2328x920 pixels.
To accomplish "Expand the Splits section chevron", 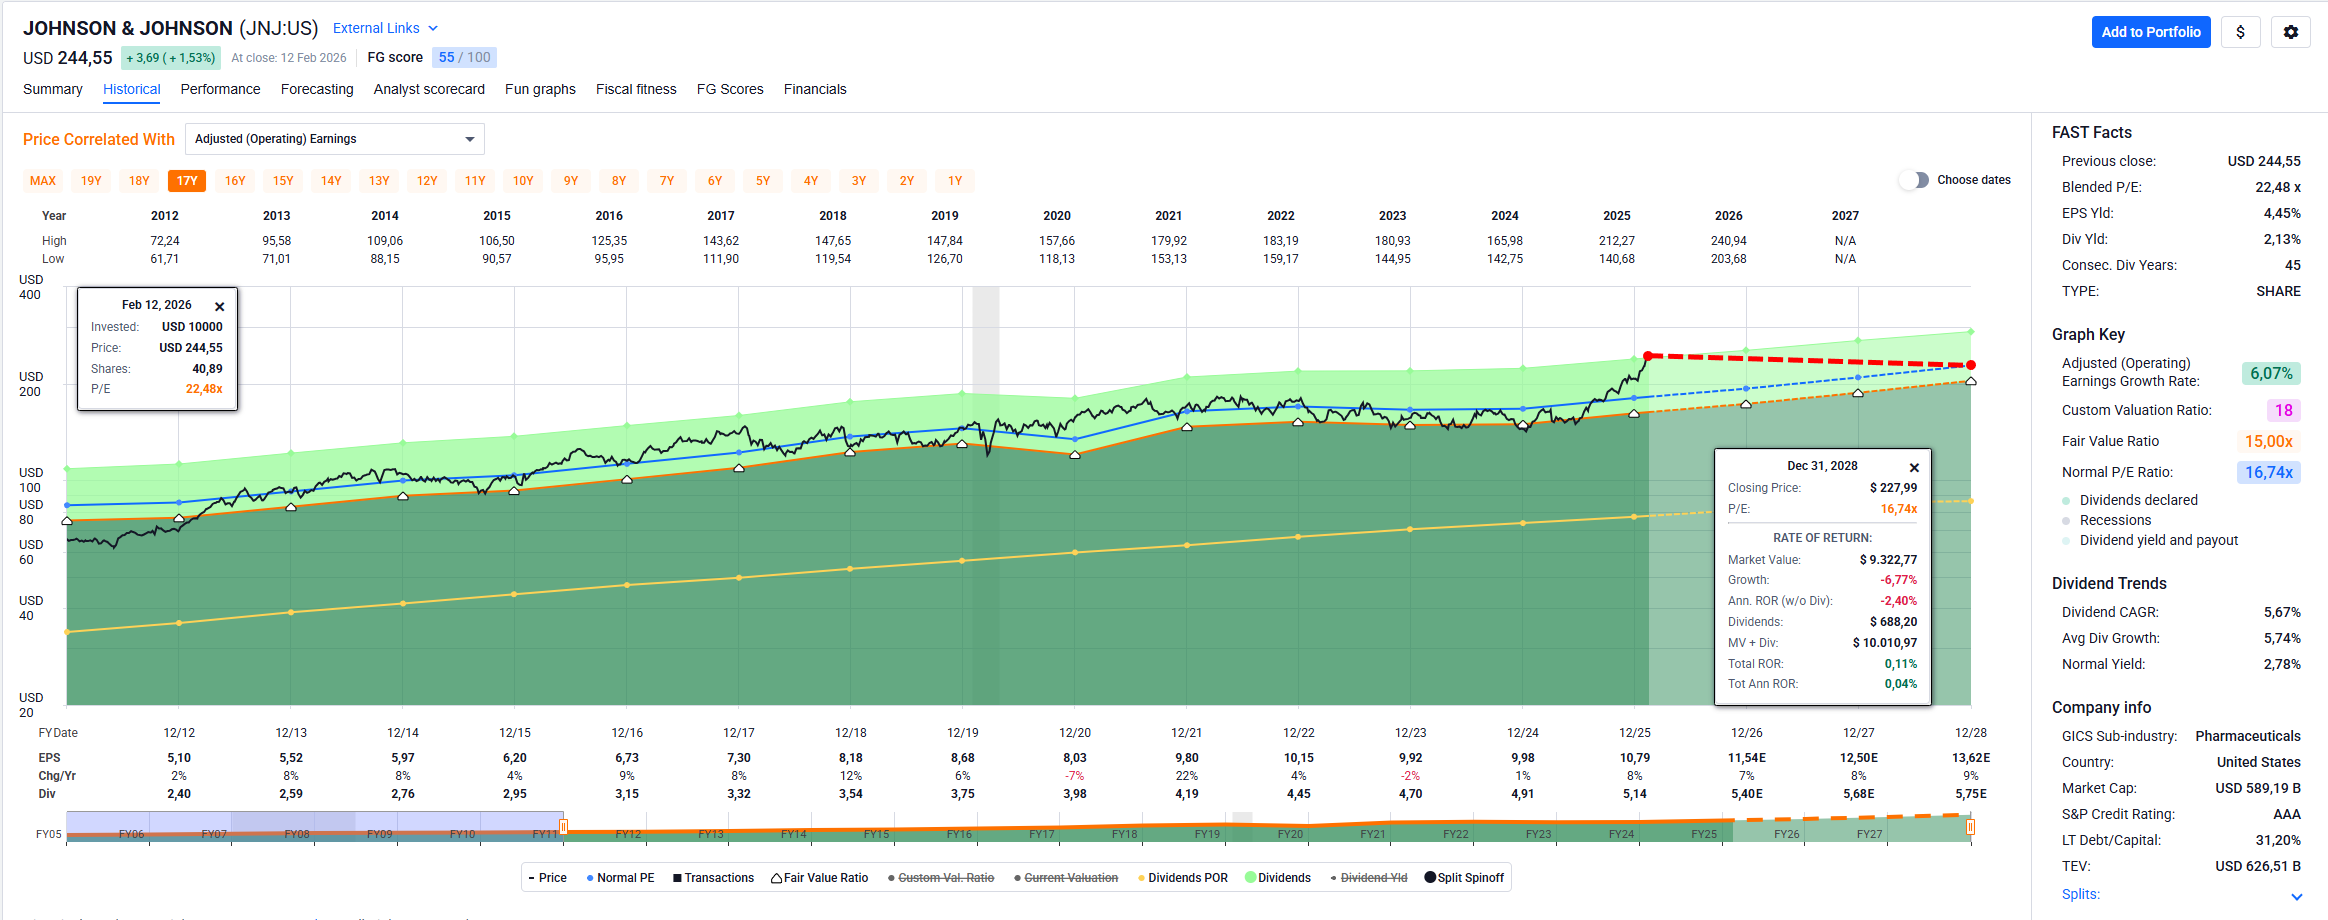I will pyautogui.click(x=2296, y=896).
